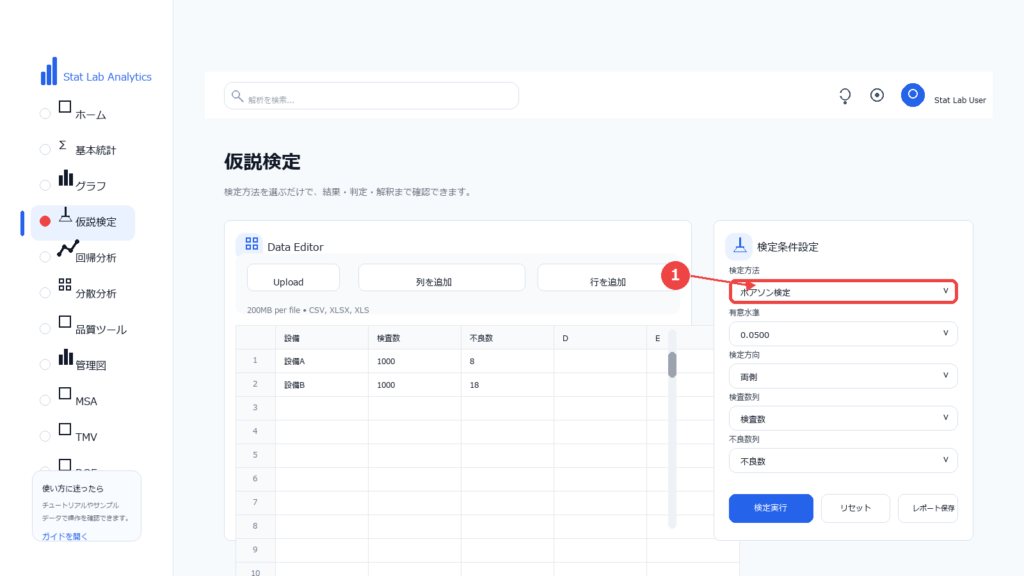The height and width of the screenshot is (576, 1024).
Task: Select the 不良数 column header
Action: click(x=507, y=338)
